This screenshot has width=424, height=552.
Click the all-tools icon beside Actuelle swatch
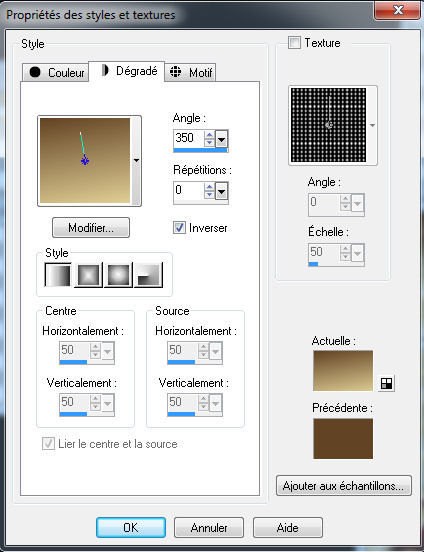coord(386,383)
